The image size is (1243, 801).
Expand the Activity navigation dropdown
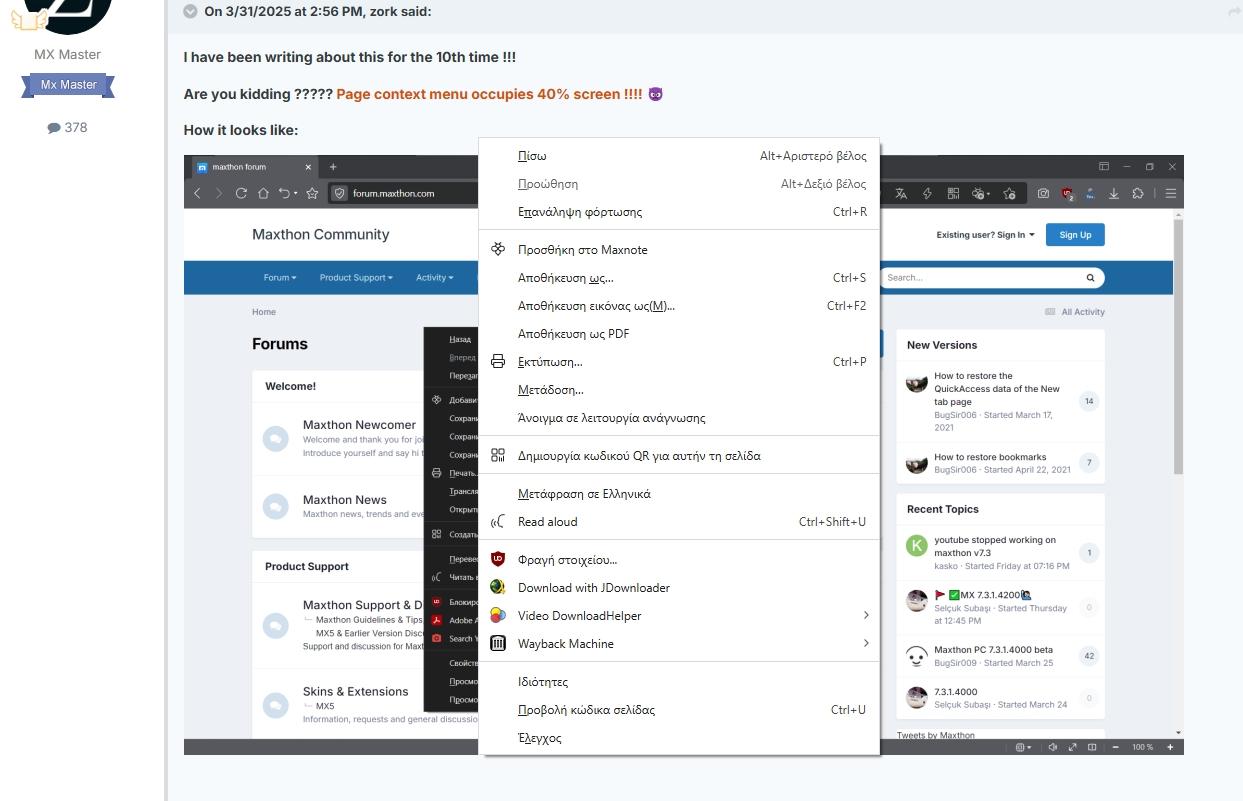pos(435,278)
